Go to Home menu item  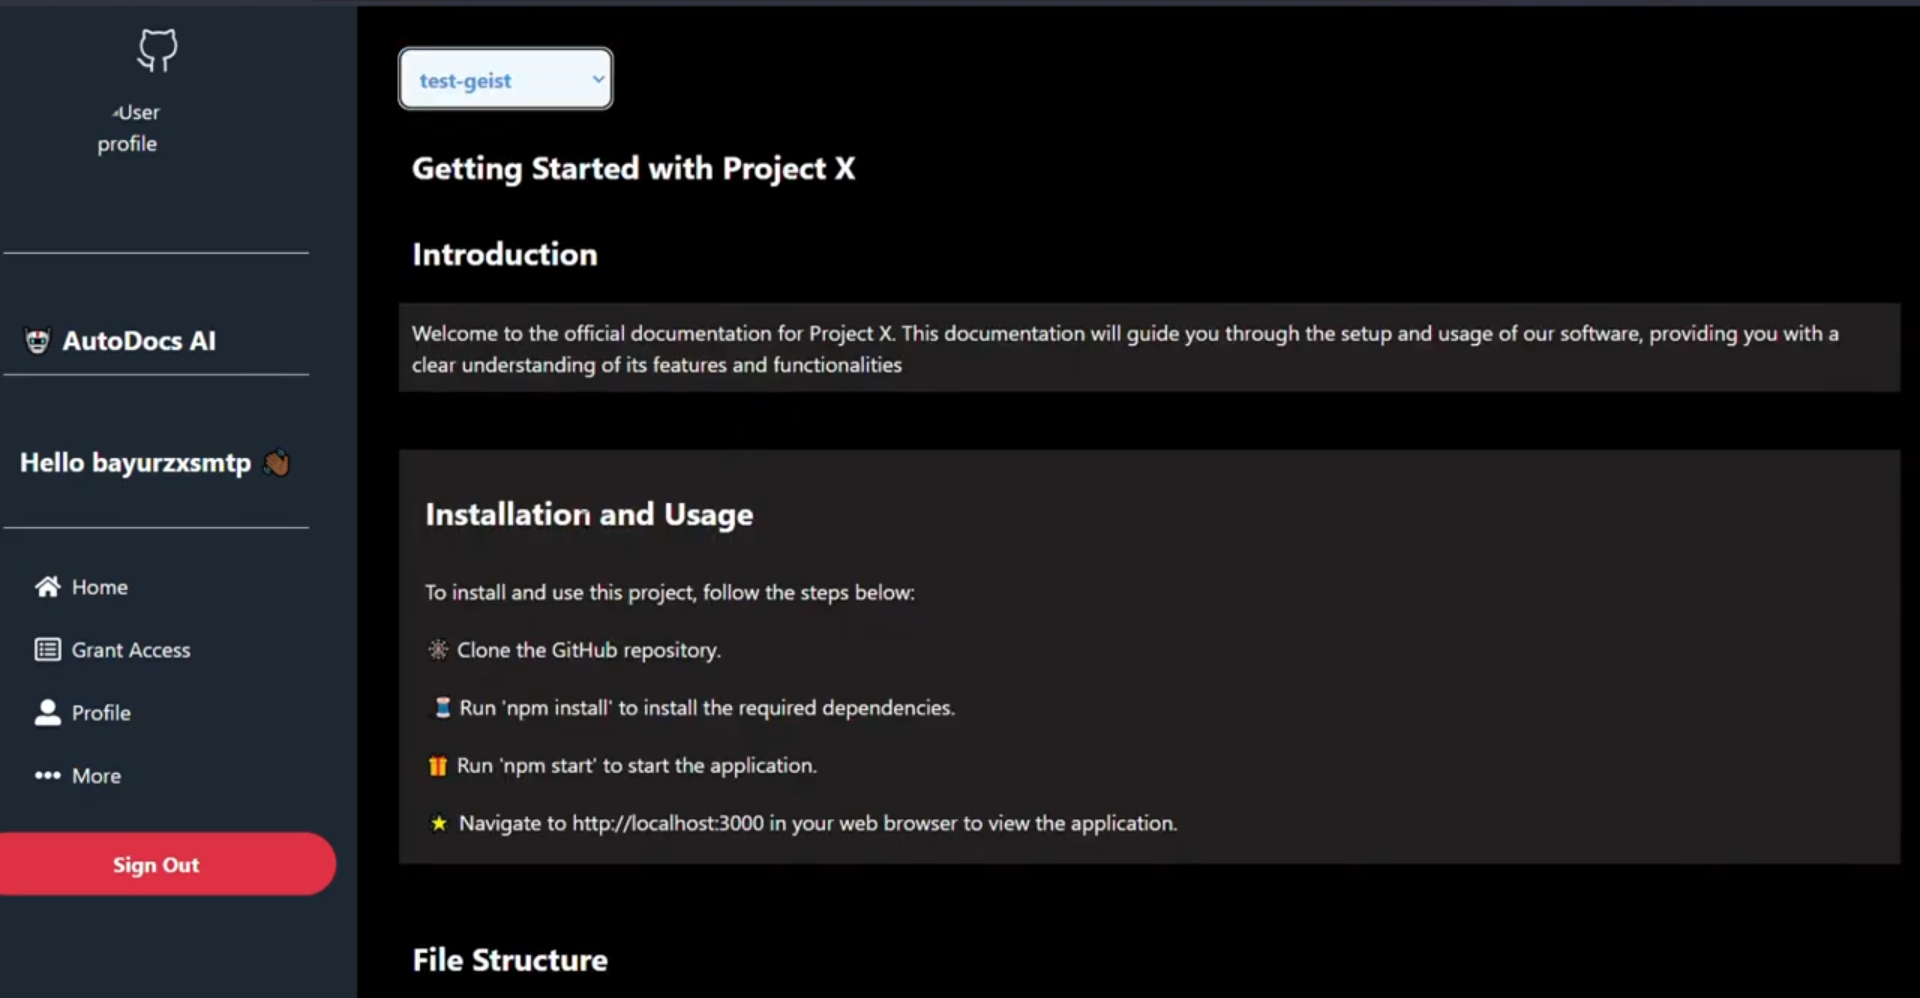pos(100,587)
